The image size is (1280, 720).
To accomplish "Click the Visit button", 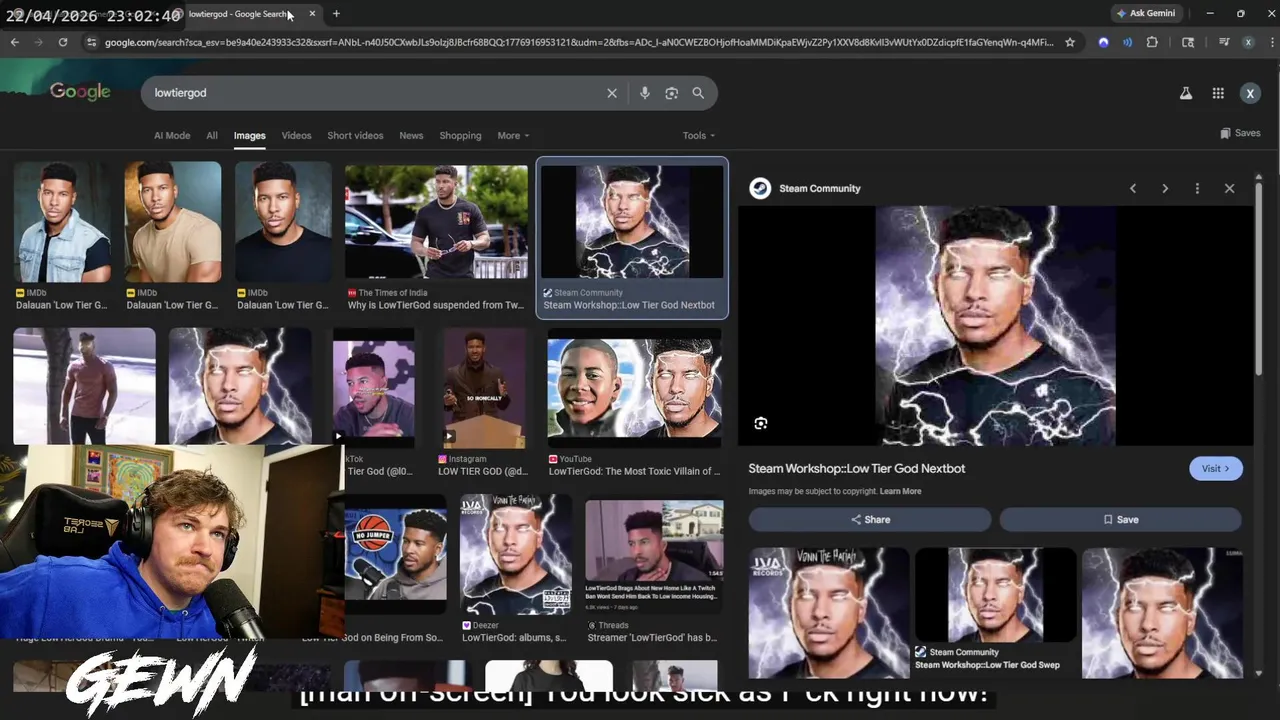I will pos(1216,468).
